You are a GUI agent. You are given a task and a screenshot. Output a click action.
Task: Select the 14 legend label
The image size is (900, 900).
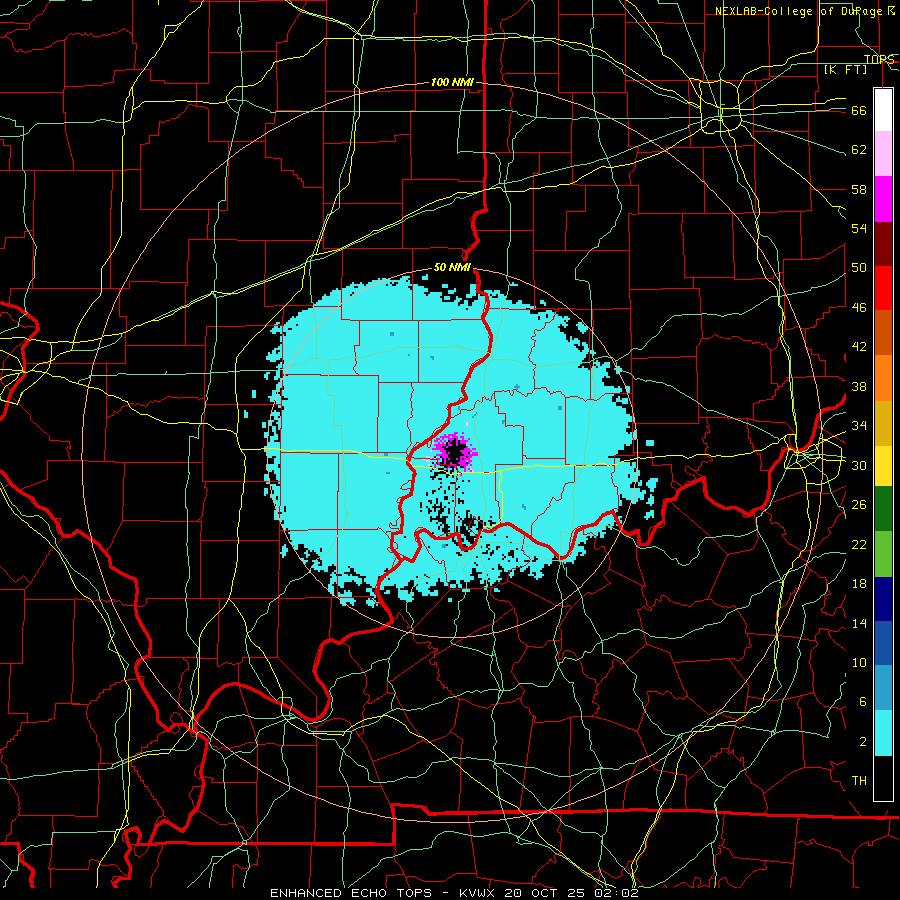(x=859, y=623)
